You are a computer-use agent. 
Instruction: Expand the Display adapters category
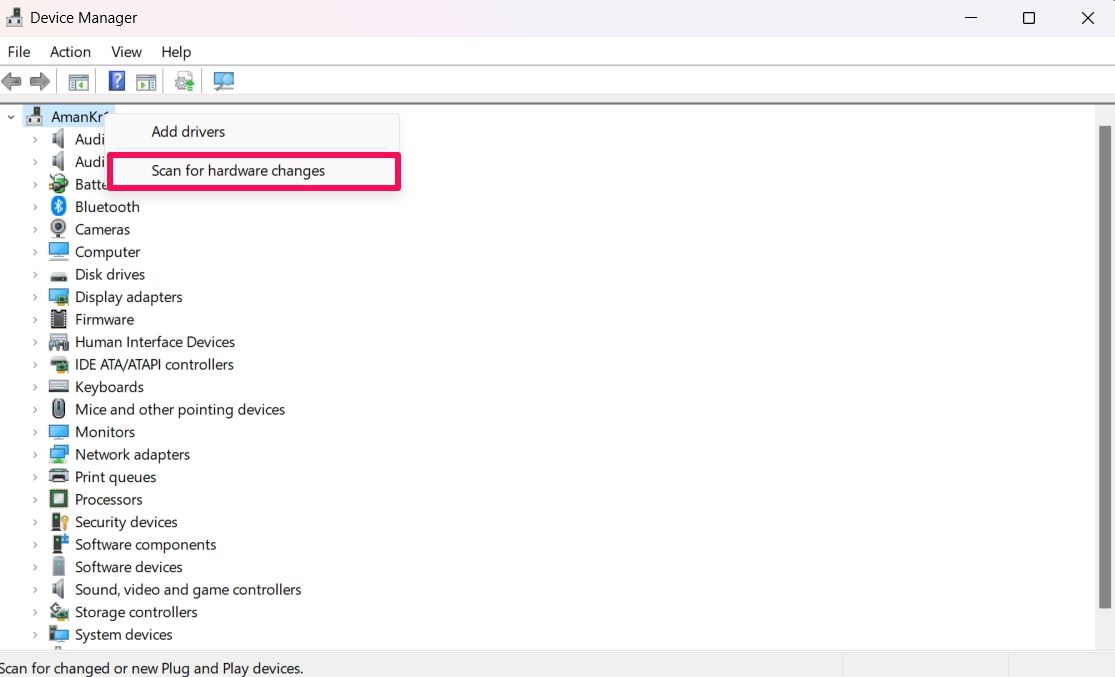tap(35, 297)
